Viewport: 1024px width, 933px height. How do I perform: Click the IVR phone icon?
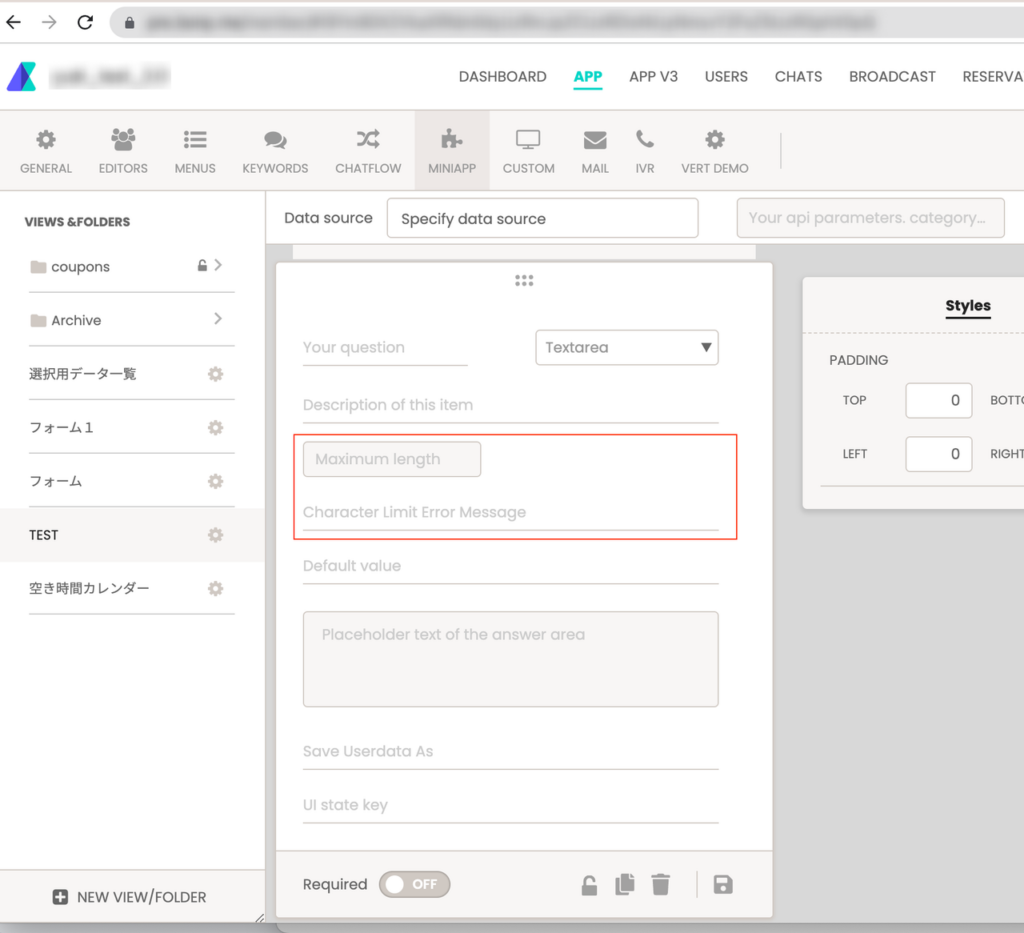coord(645,140)
